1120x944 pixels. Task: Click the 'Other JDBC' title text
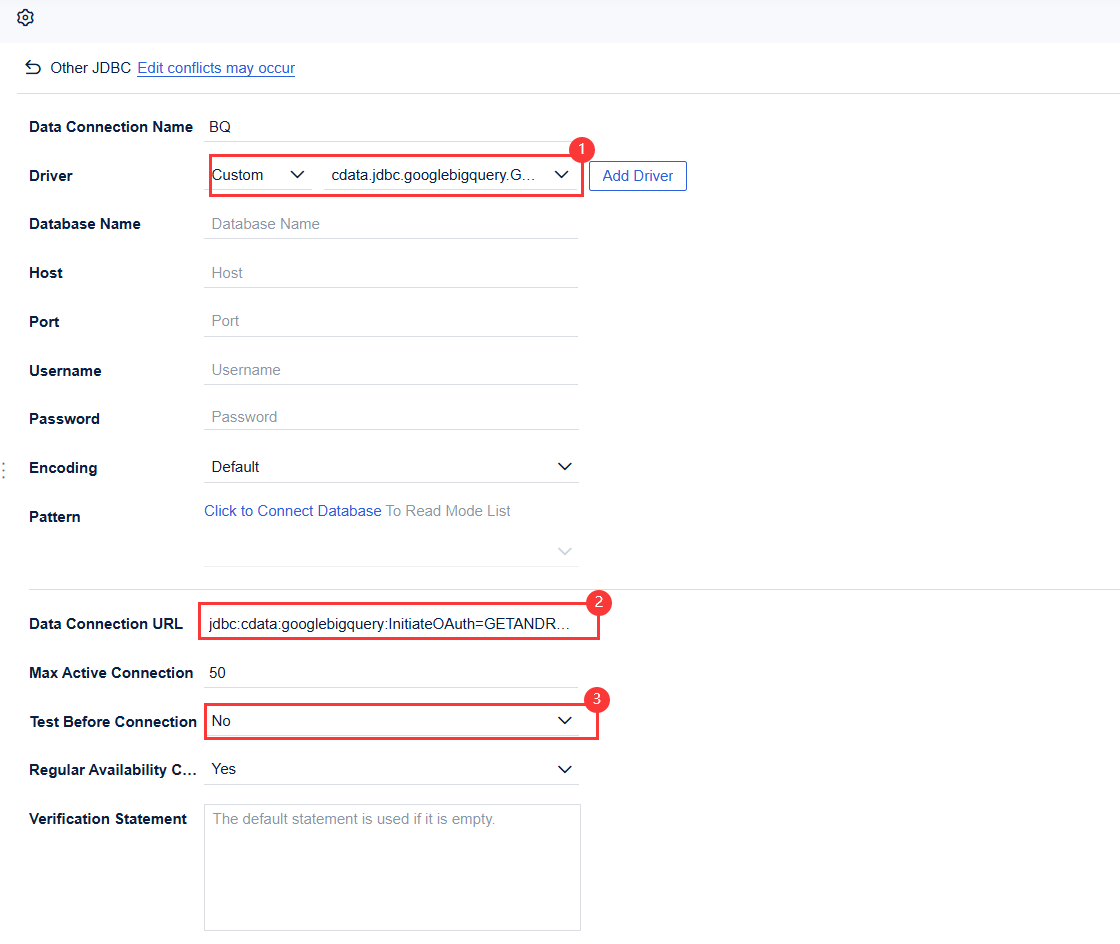click(91, 68)
